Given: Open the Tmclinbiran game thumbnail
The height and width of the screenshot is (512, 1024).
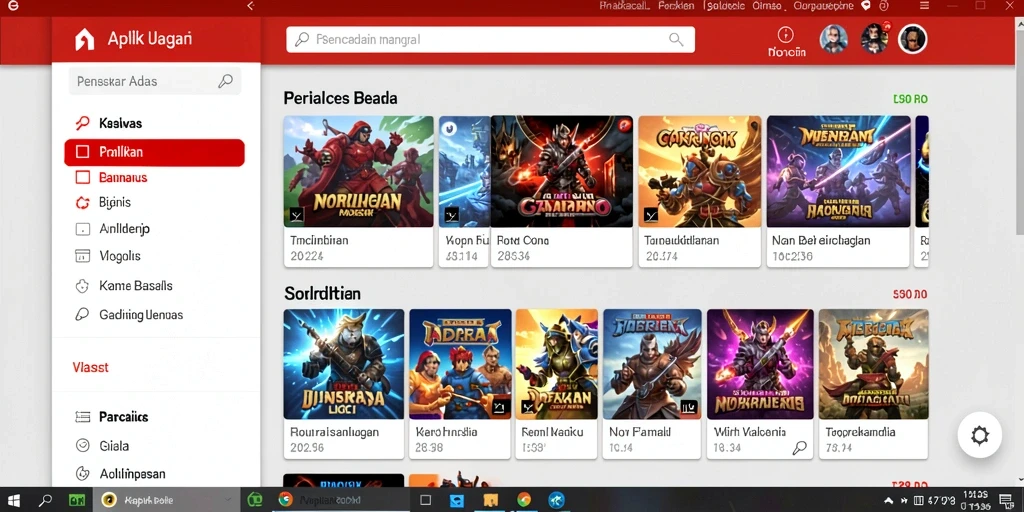Looking at the screenshot, I should (359, 172).
